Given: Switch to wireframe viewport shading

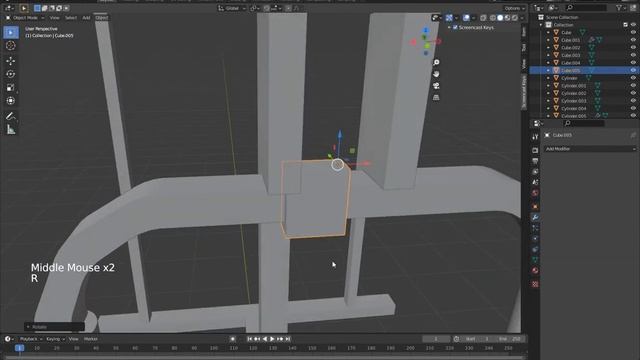Looking at the screenshot, I should (x=493, y=18).
